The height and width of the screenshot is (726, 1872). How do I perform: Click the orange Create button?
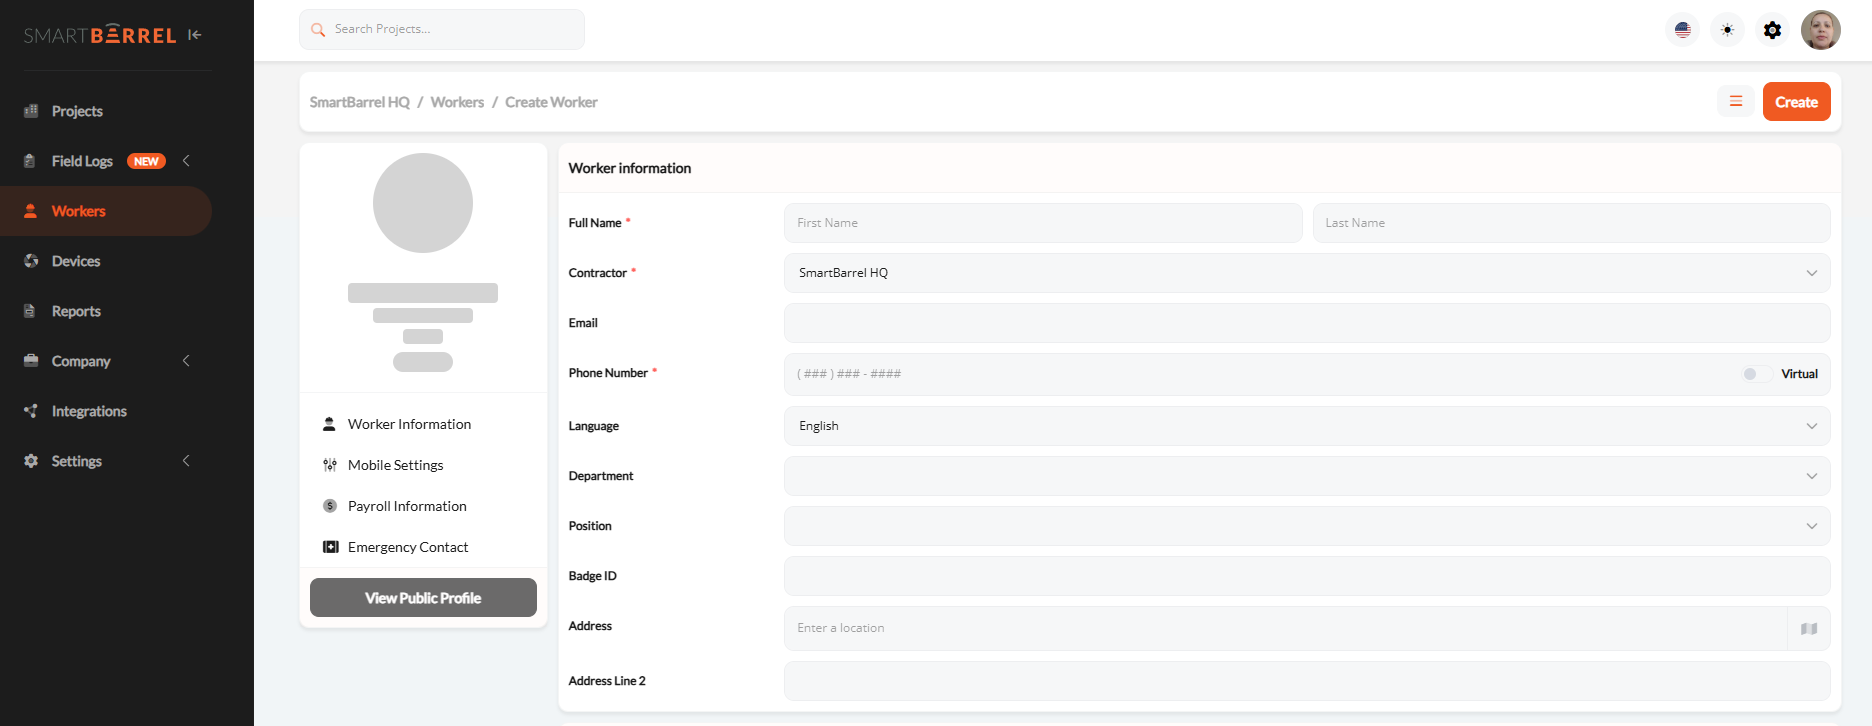[1796, 102]
